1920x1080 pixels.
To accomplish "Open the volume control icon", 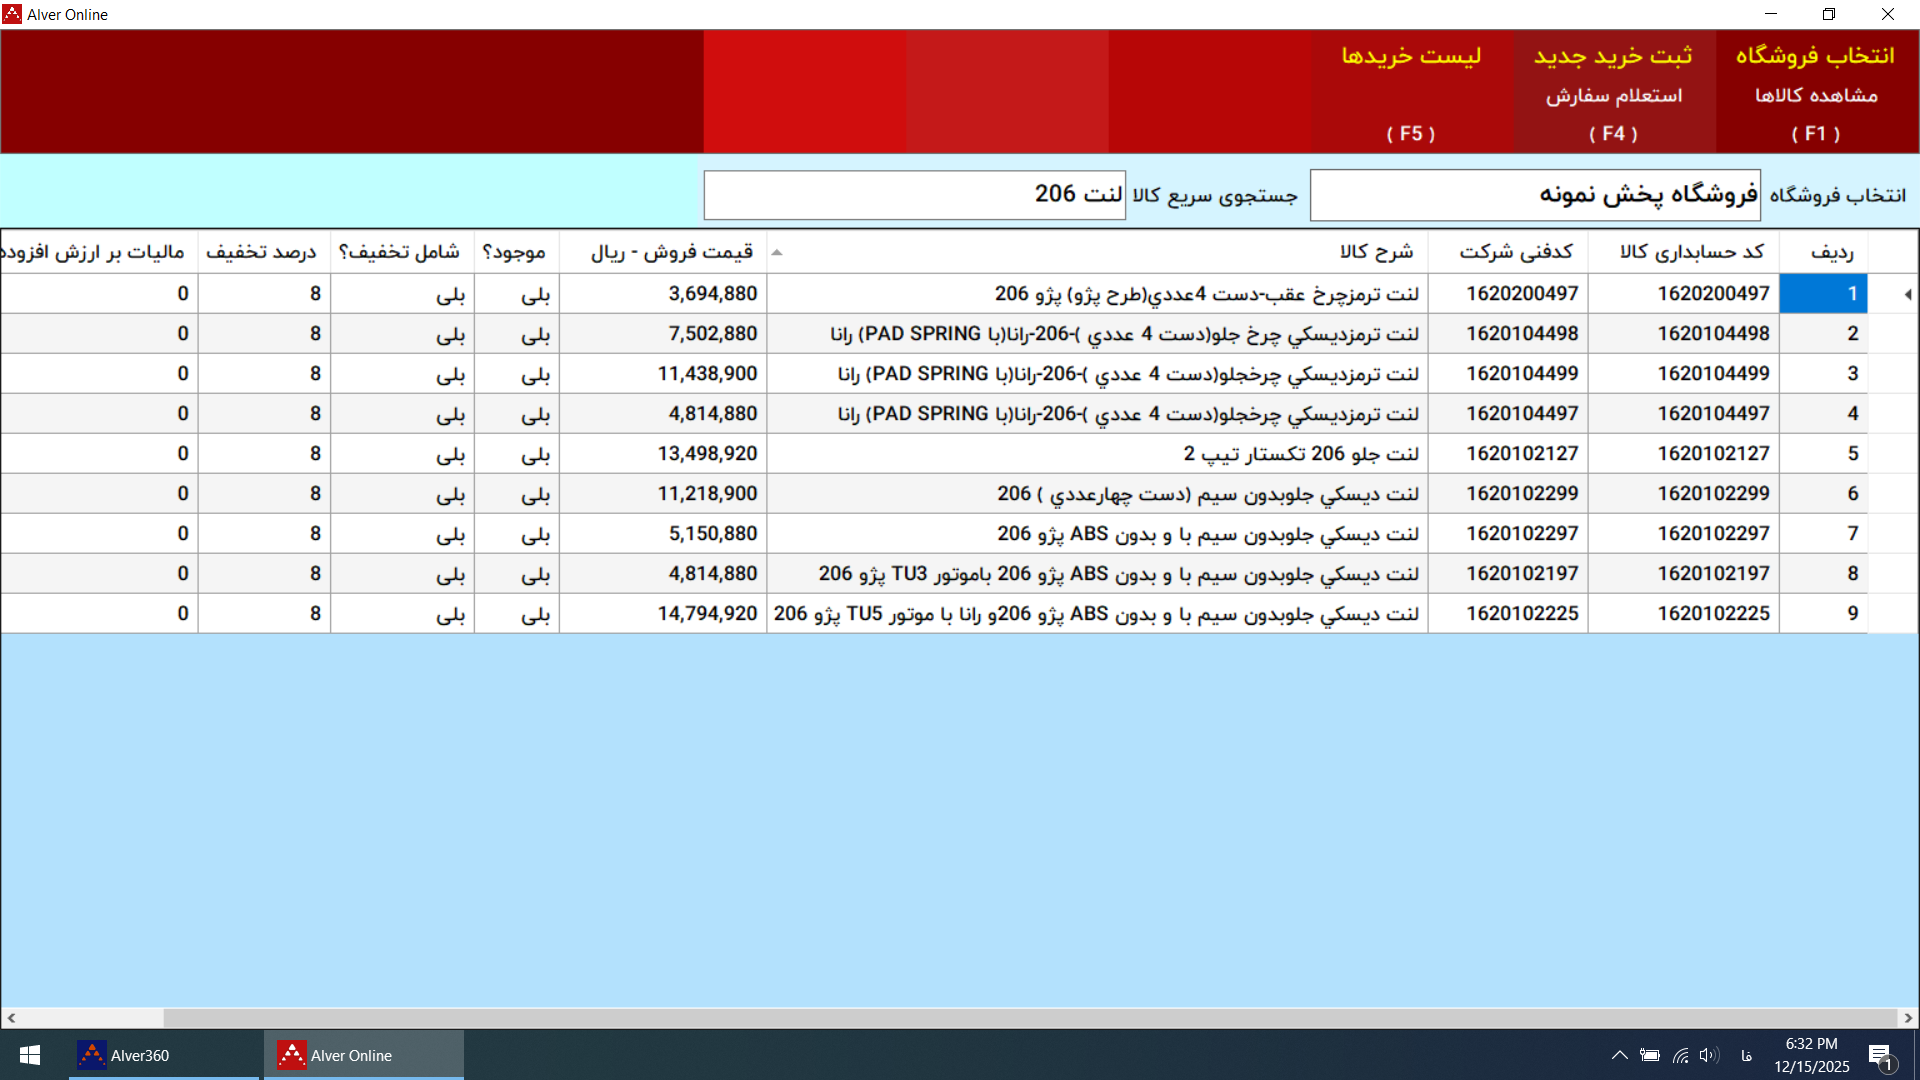I will [x=1708, y=1055].
